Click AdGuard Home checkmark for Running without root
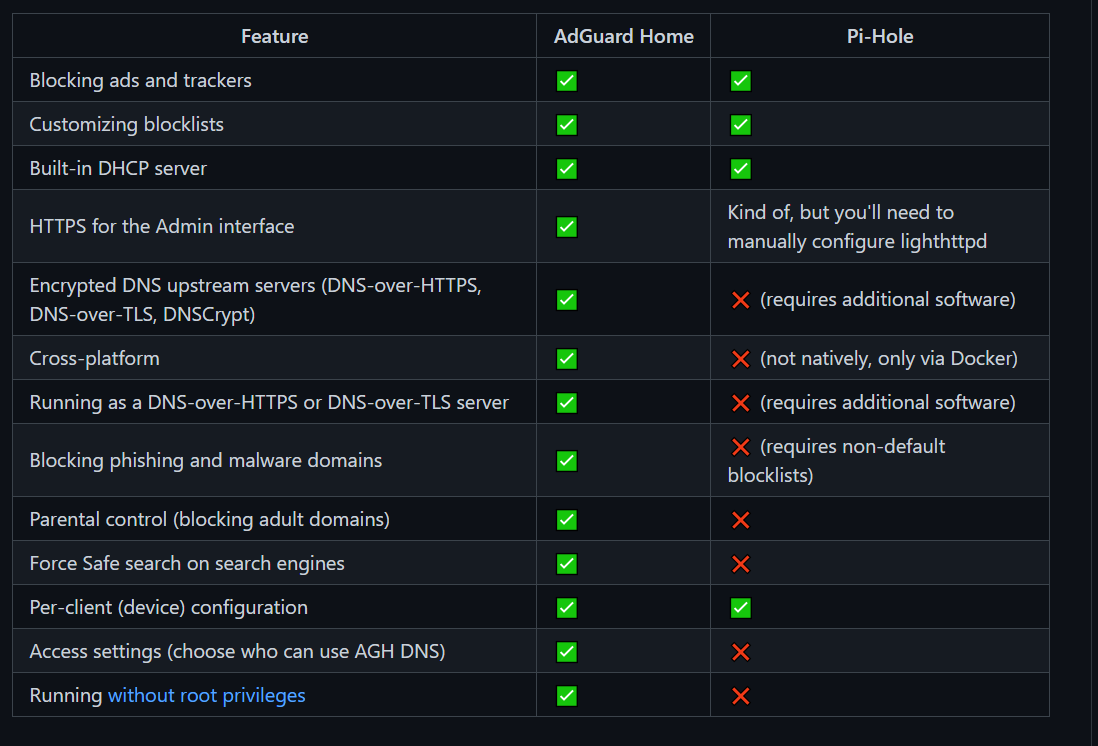Screen dimensions: 1098x746 click(x=567, y=696)
